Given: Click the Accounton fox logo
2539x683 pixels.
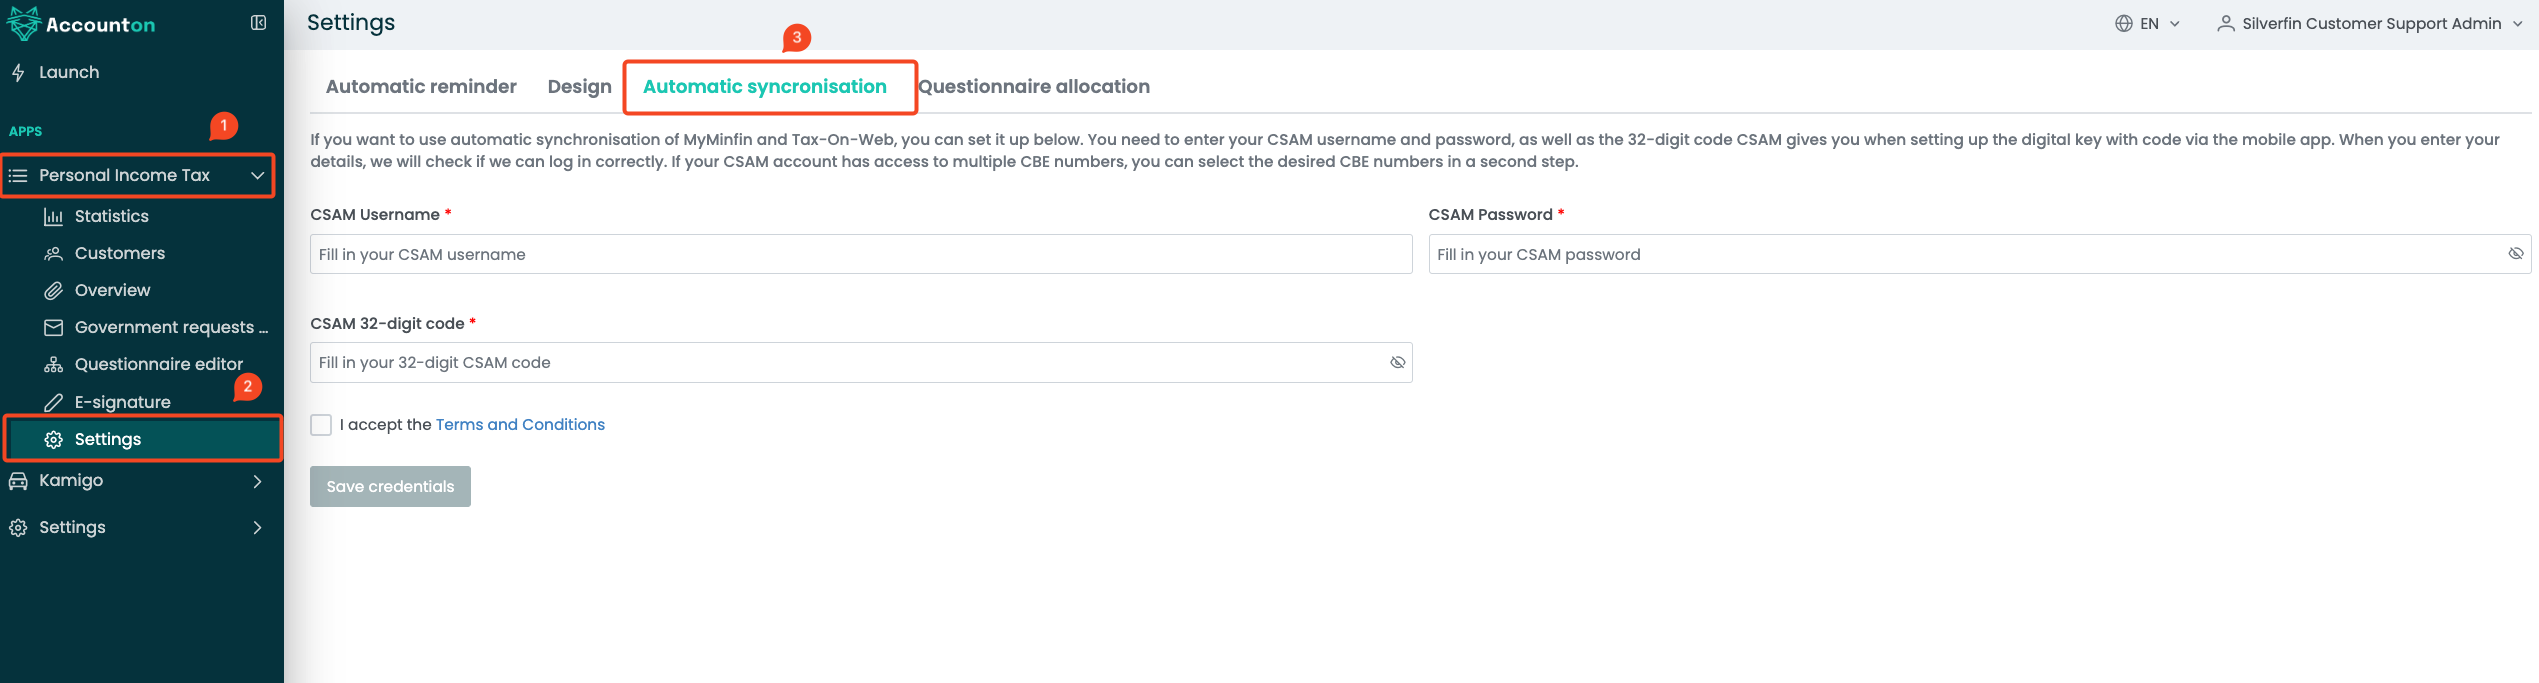Looking at the screenshot, I should pyautogui.click(x=23, y=24).
